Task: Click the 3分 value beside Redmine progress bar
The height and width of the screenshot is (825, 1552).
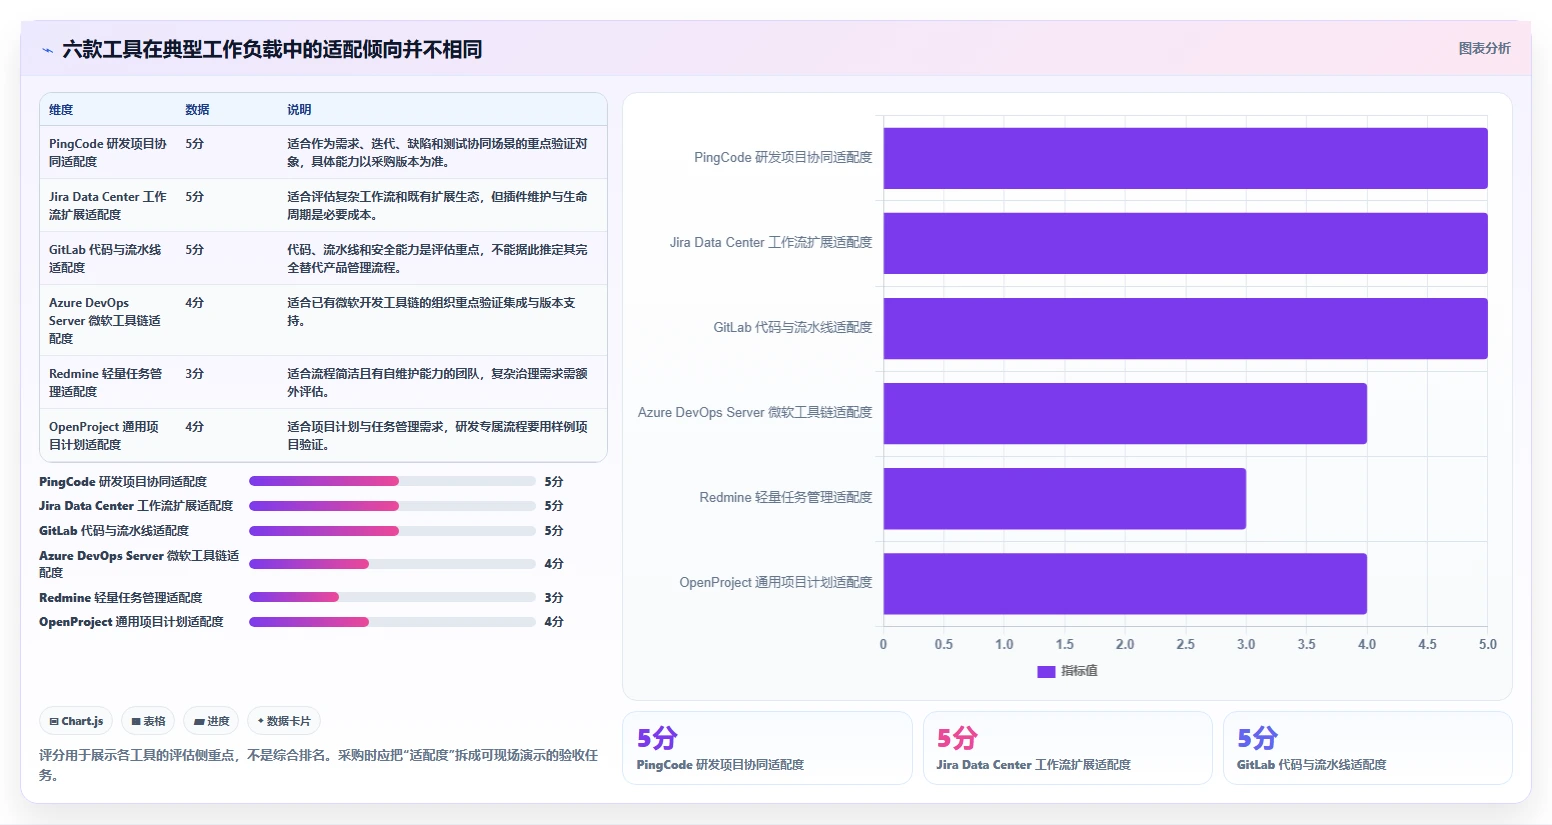Action: coord(554,597)
